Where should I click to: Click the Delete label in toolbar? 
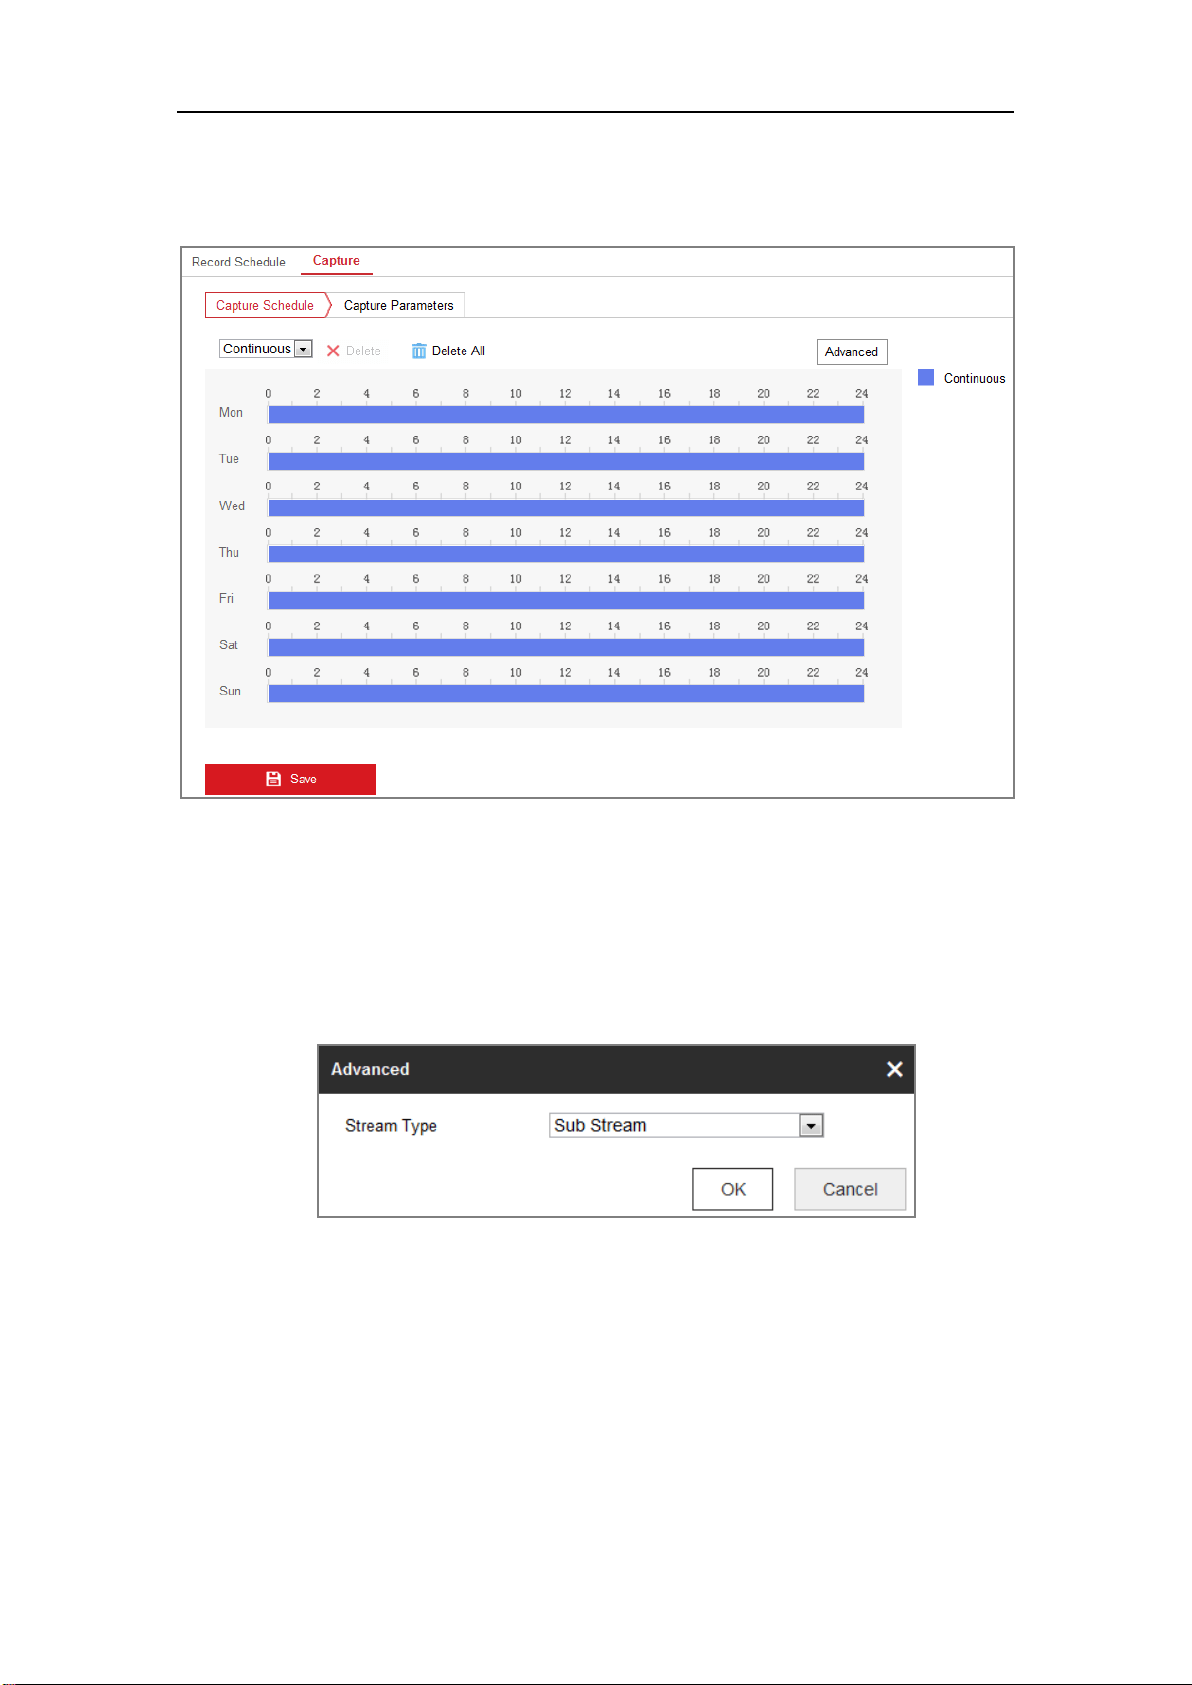(x=363, y=351)
